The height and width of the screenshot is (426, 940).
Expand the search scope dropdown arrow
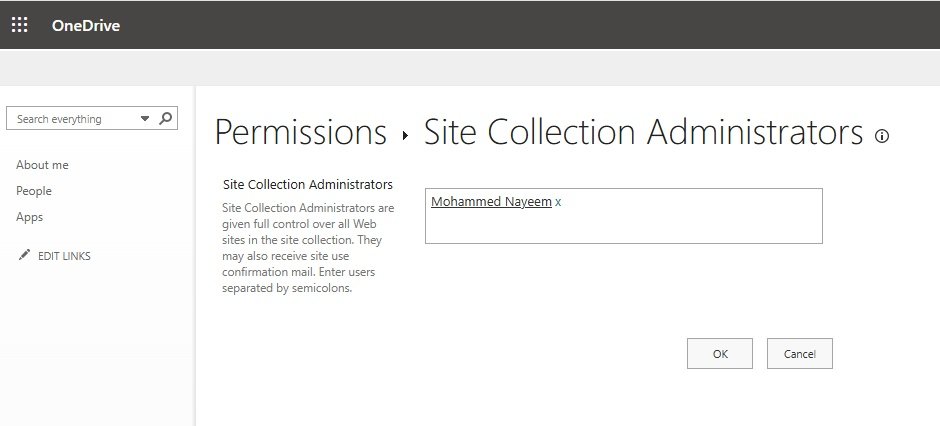[145, 119]
